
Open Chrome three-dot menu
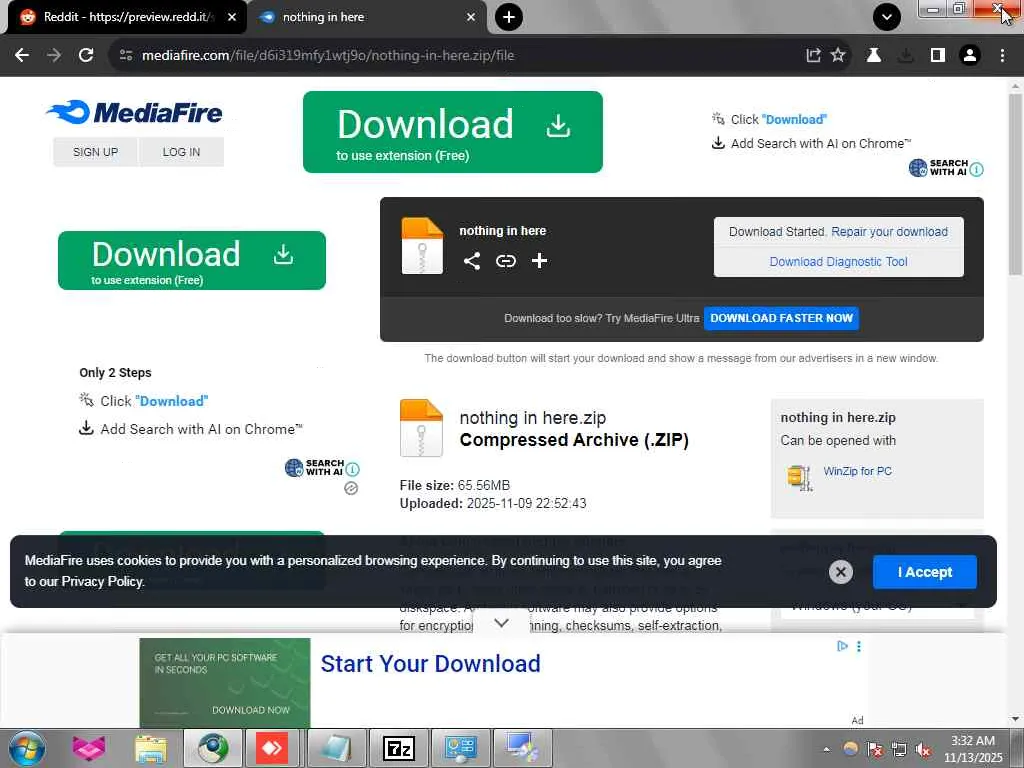click(1002, 56)
